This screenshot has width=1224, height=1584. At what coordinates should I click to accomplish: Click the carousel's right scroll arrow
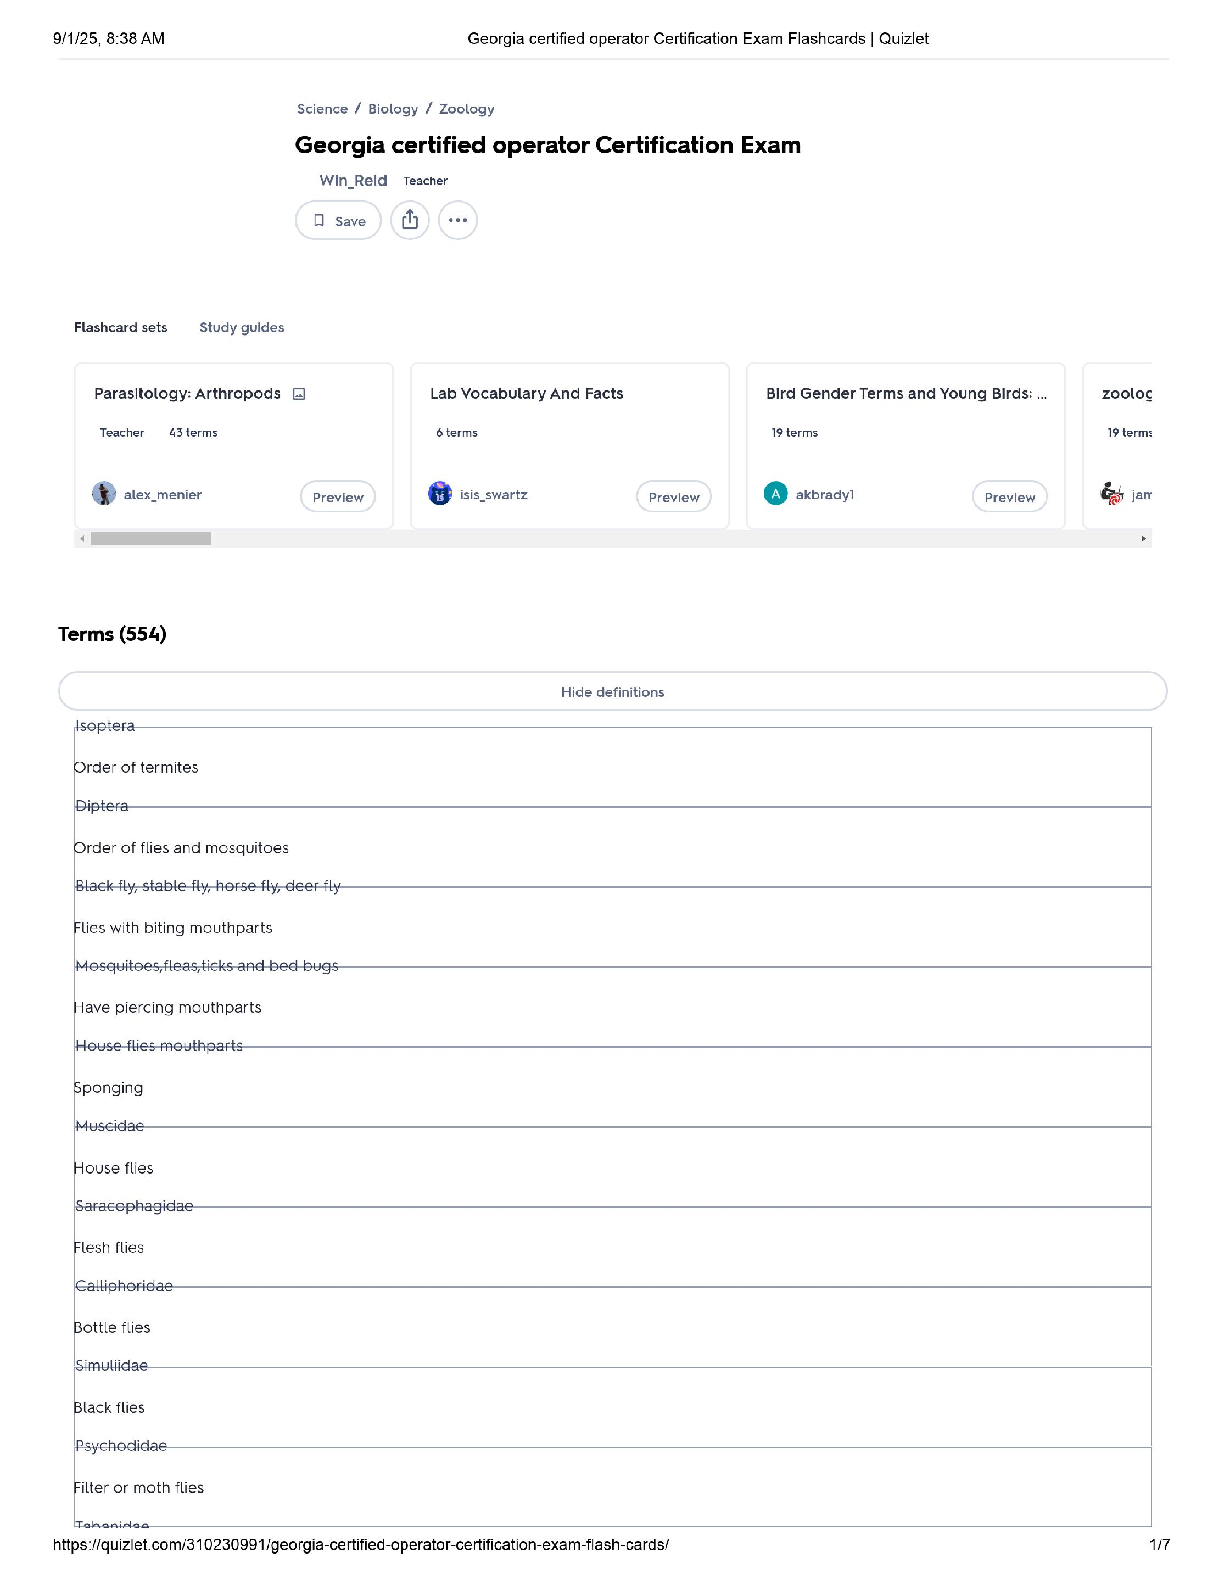(x=1144, y=538)
